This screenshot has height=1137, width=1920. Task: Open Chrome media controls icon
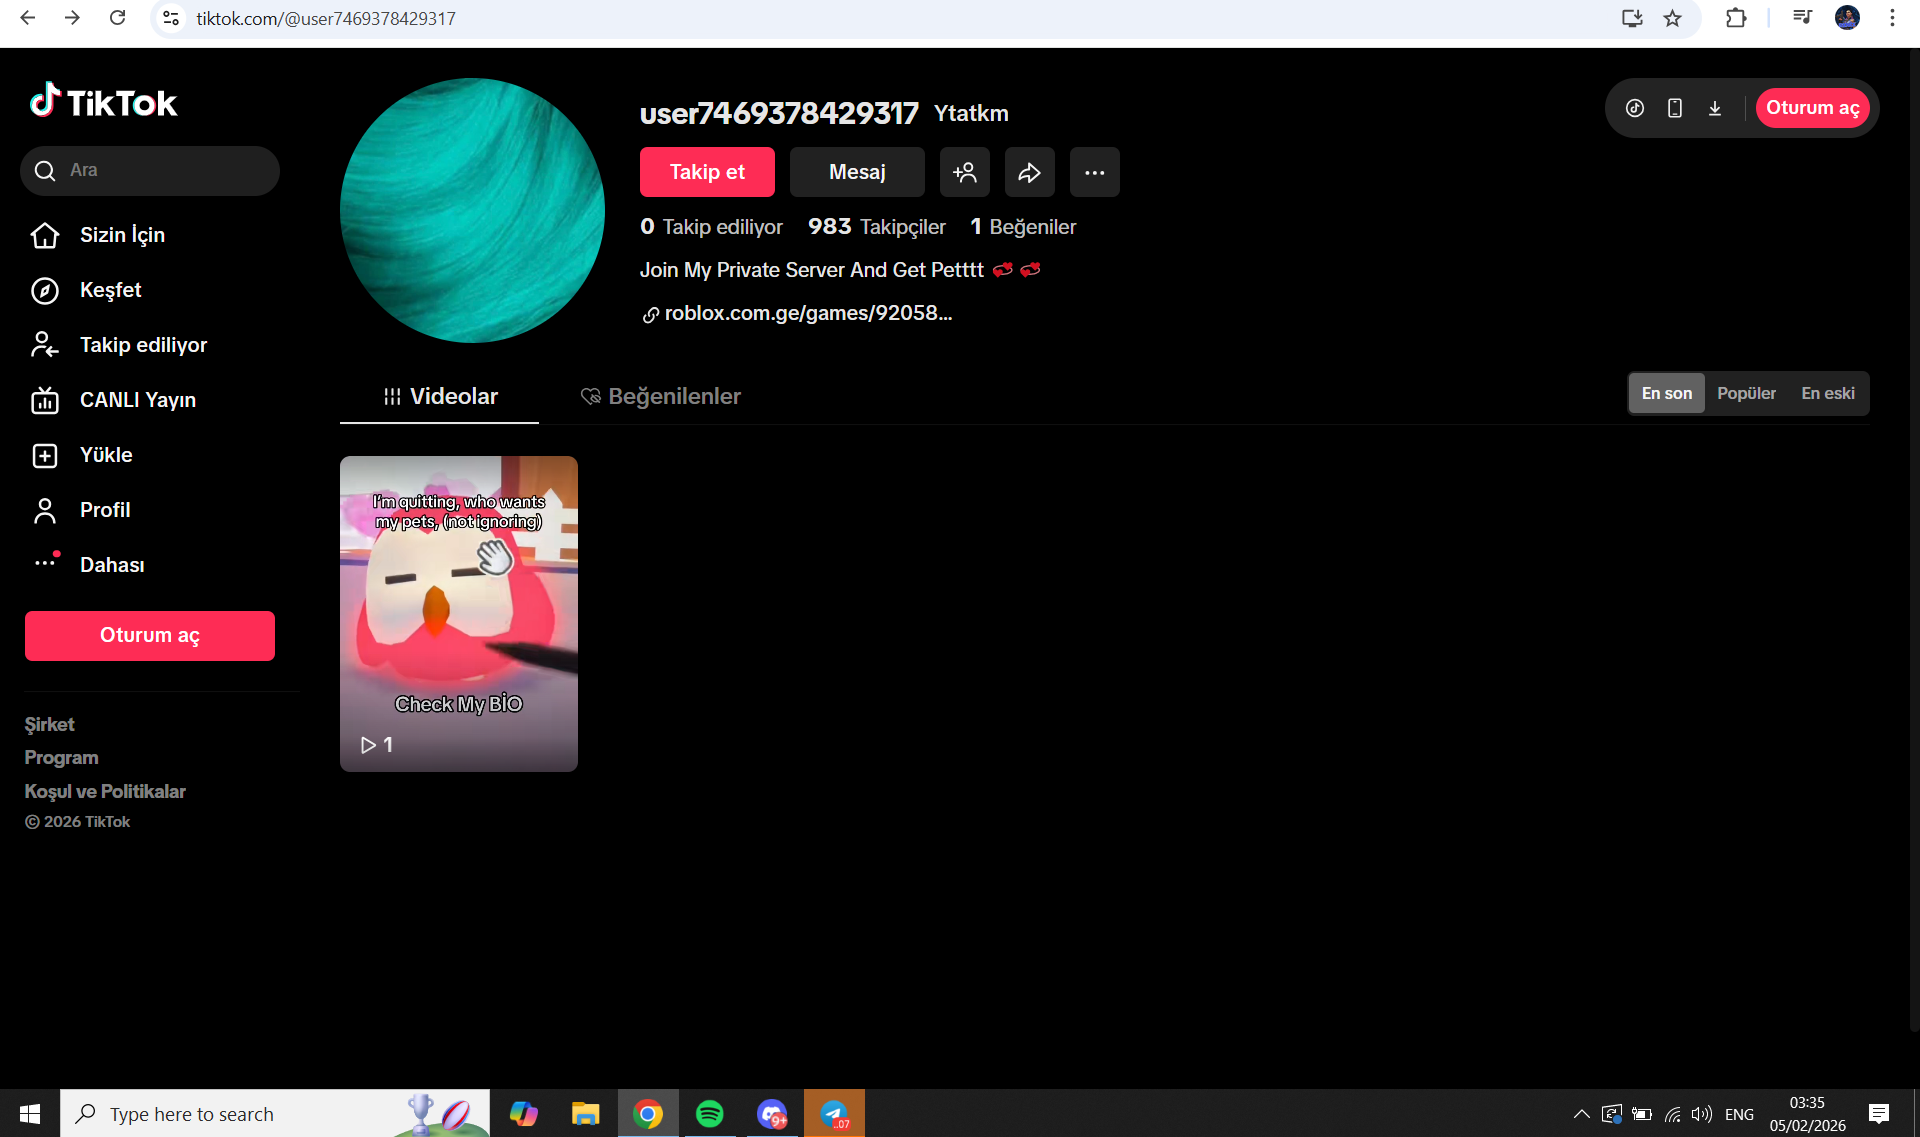pos(1802,18)
